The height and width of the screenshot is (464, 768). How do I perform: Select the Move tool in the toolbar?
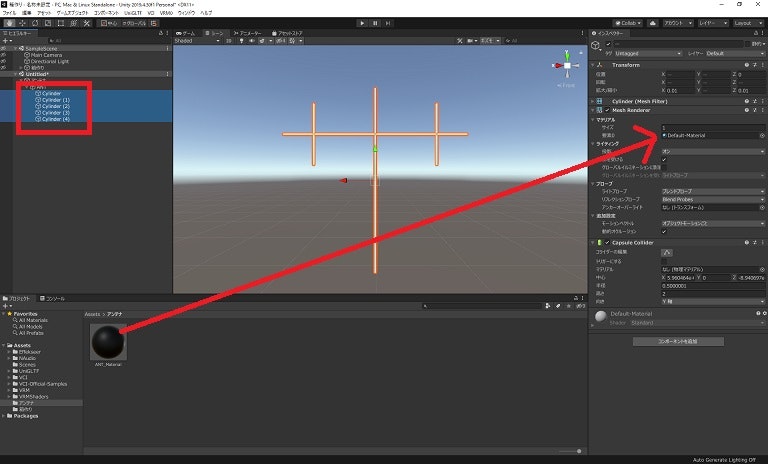[x=22, y=23]
